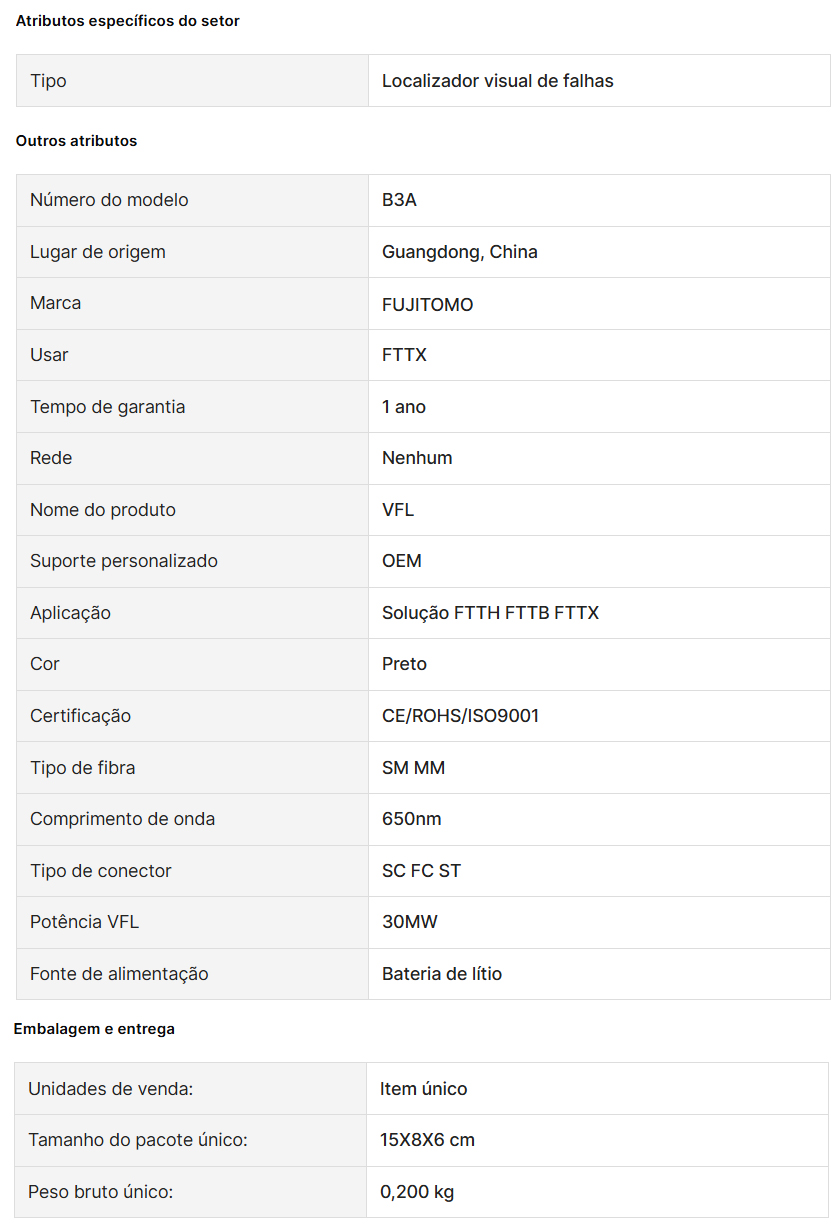Click the 650nm wavelength value
Image resolution: width=839 pixels, height=1228 pixels.
[x=412, y=819]
